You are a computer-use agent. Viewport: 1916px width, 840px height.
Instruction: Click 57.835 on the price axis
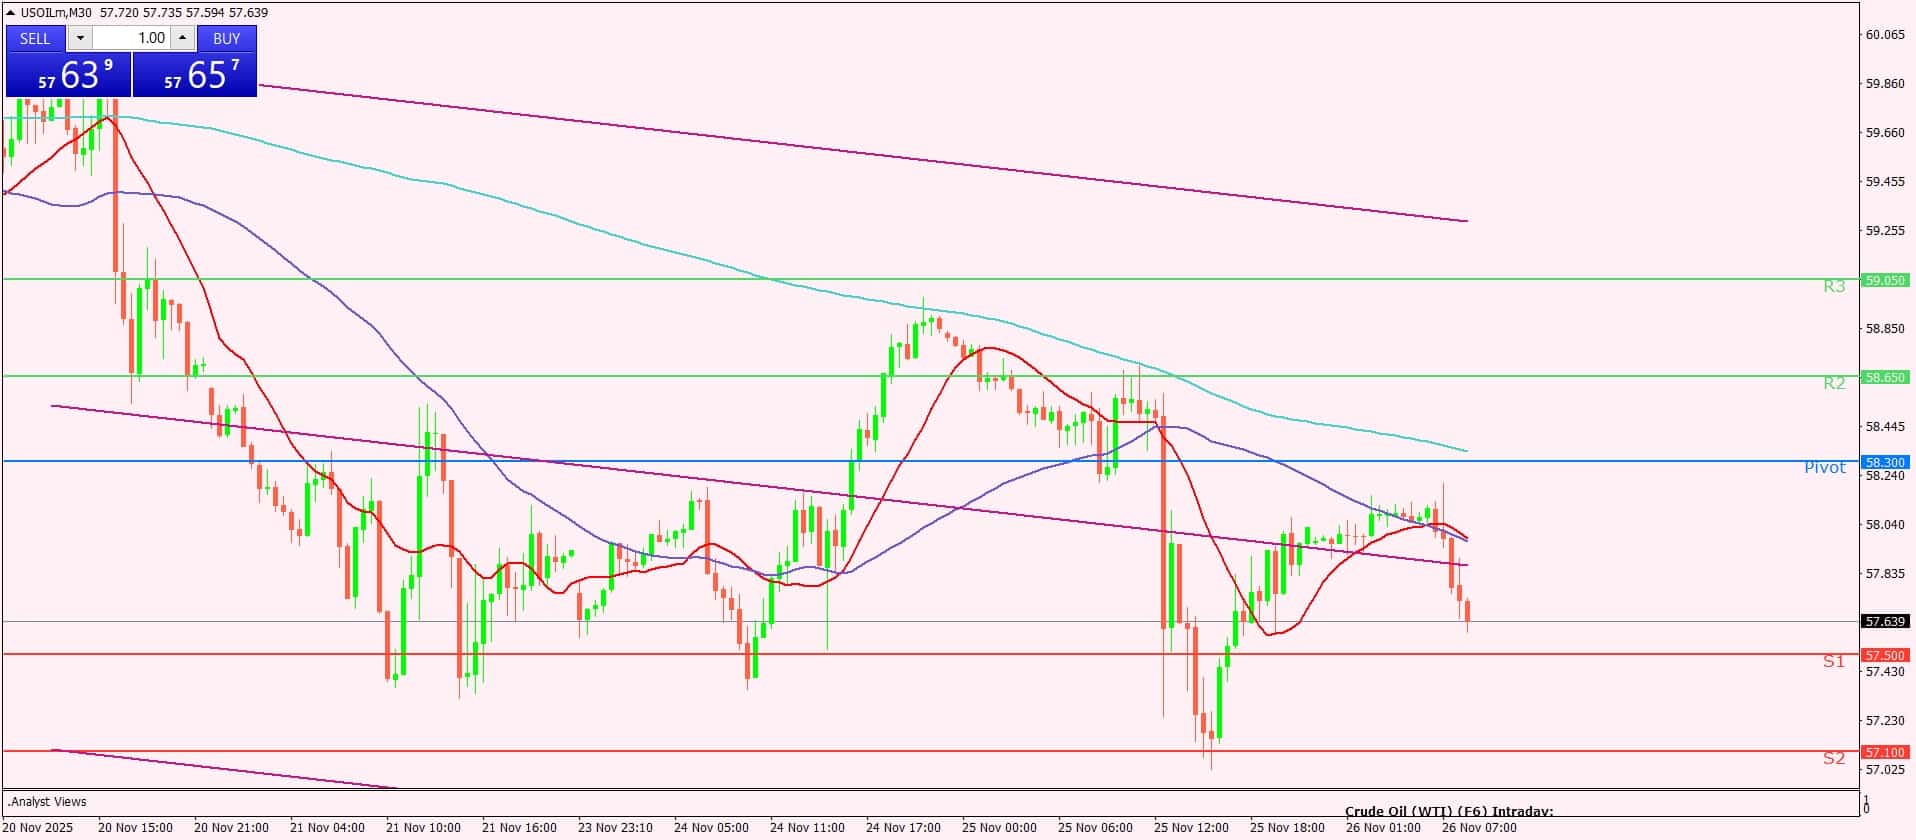point(1885,574)
